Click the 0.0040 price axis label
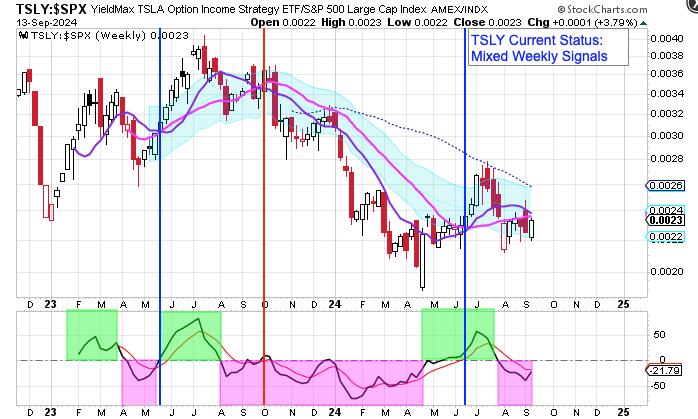 [x=662, y=38]
